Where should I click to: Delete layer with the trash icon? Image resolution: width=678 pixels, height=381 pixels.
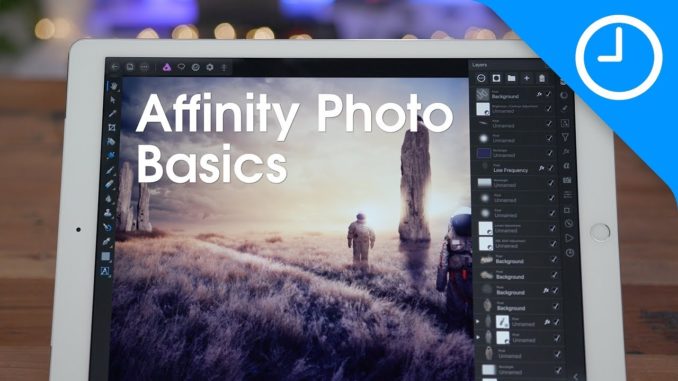(542, 78)
